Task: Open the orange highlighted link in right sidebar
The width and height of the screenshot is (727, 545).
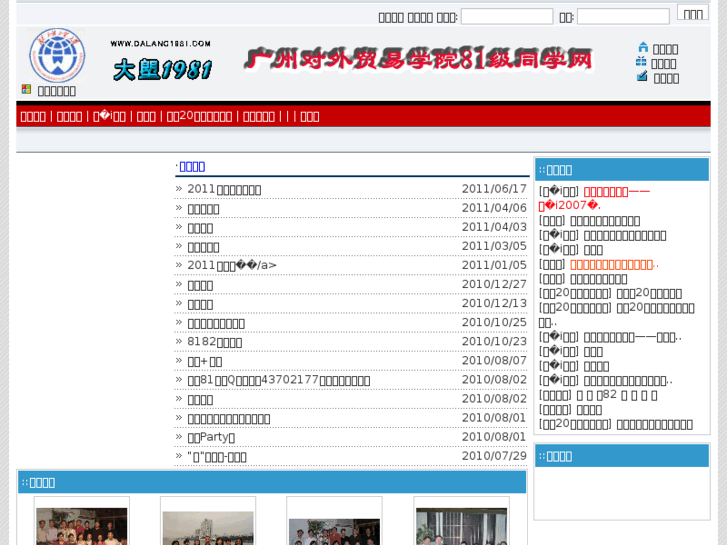Action: [614, 264]
